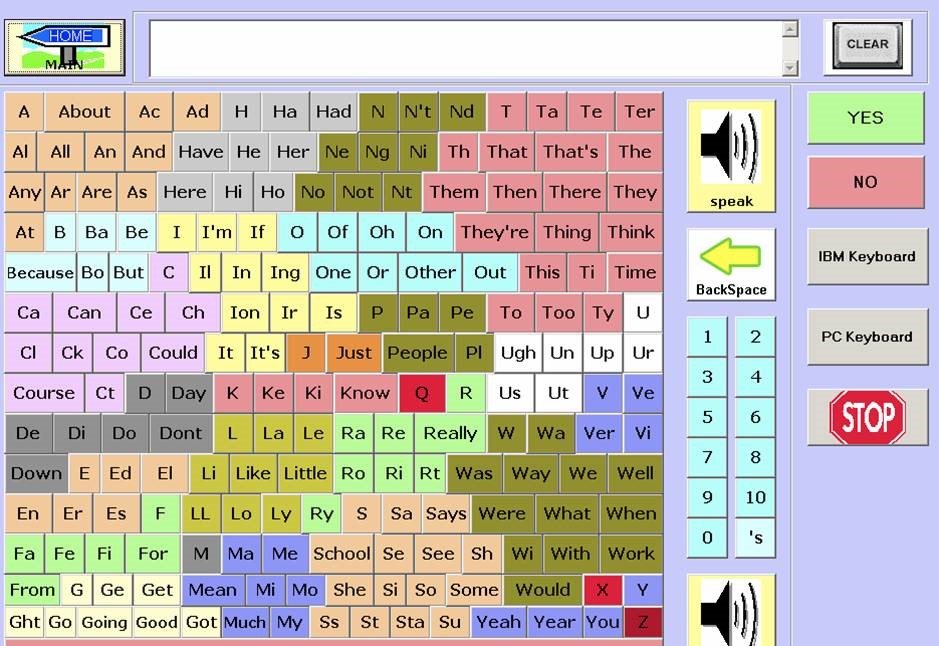This screenshot has width=939, height=646.
Task: Switch to the PC Keyboard
Action: (866, 337)
